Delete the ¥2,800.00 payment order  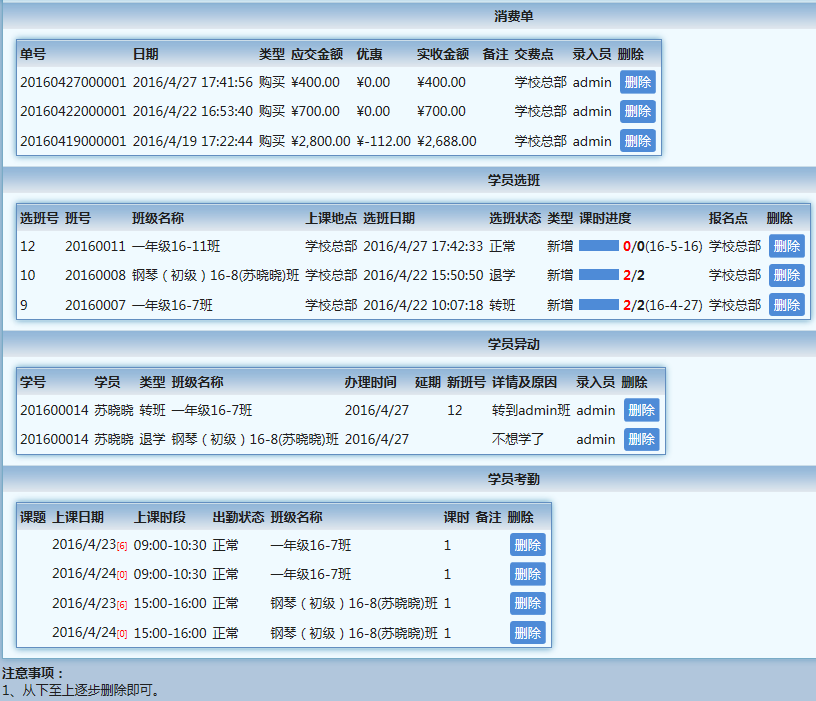click(x=637, y=141)
